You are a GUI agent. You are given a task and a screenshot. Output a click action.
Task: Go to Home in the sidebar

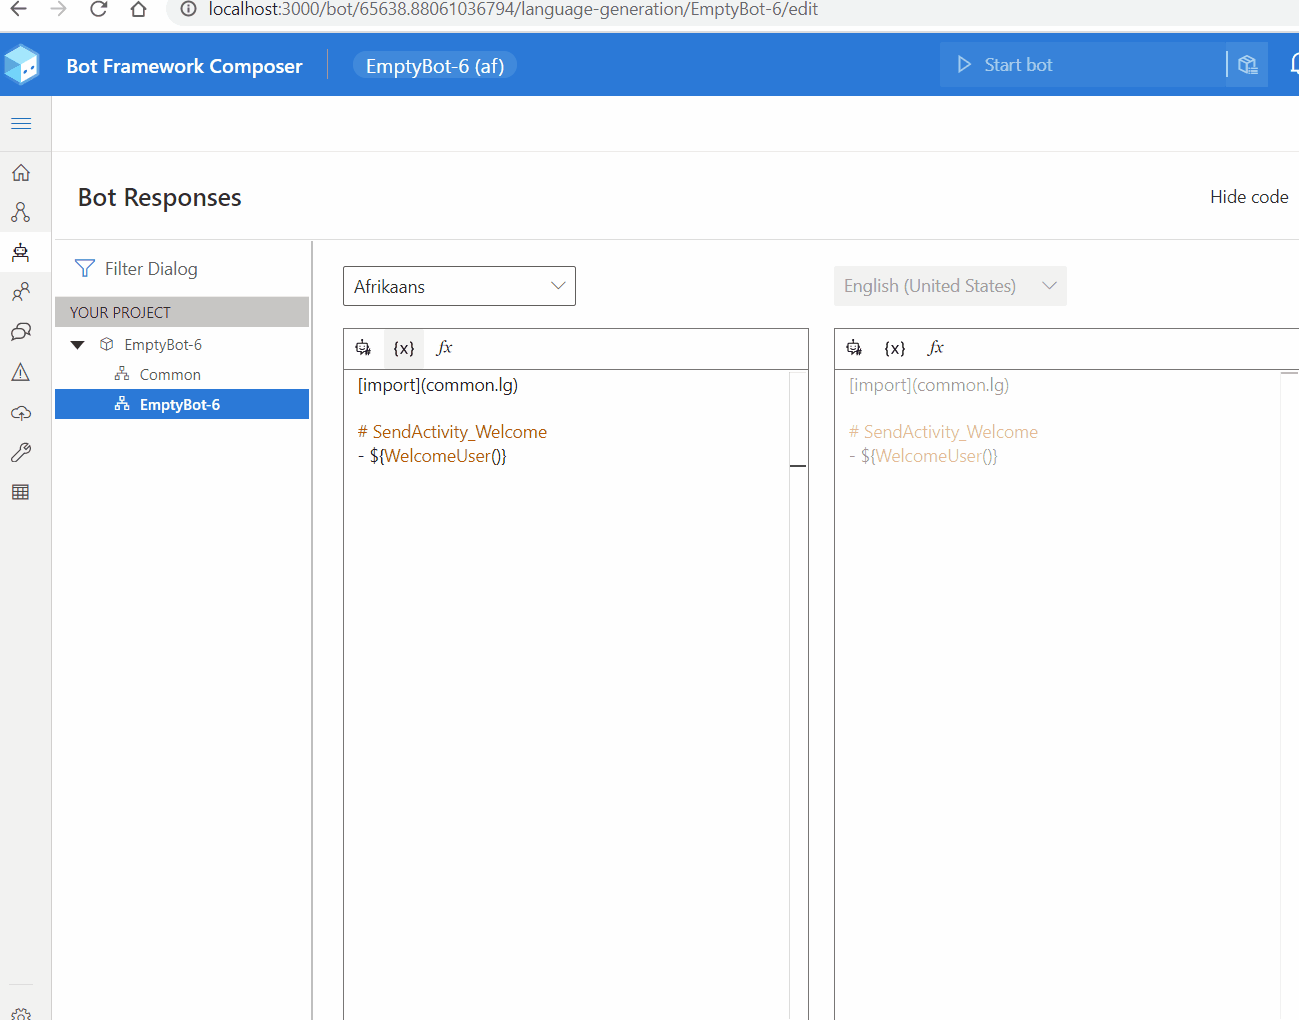tap(21, 172)
